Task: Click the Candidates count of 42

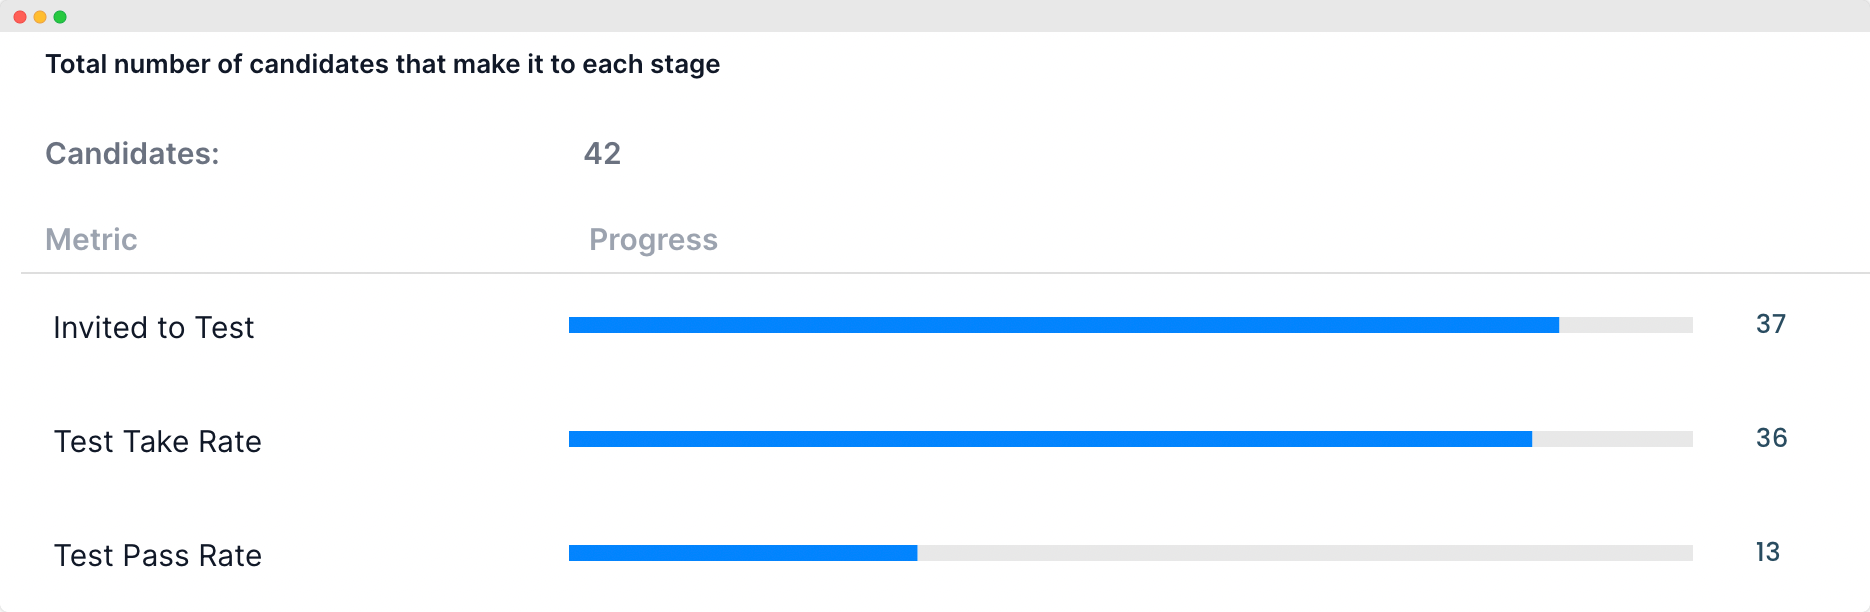Action: point(602,153)
